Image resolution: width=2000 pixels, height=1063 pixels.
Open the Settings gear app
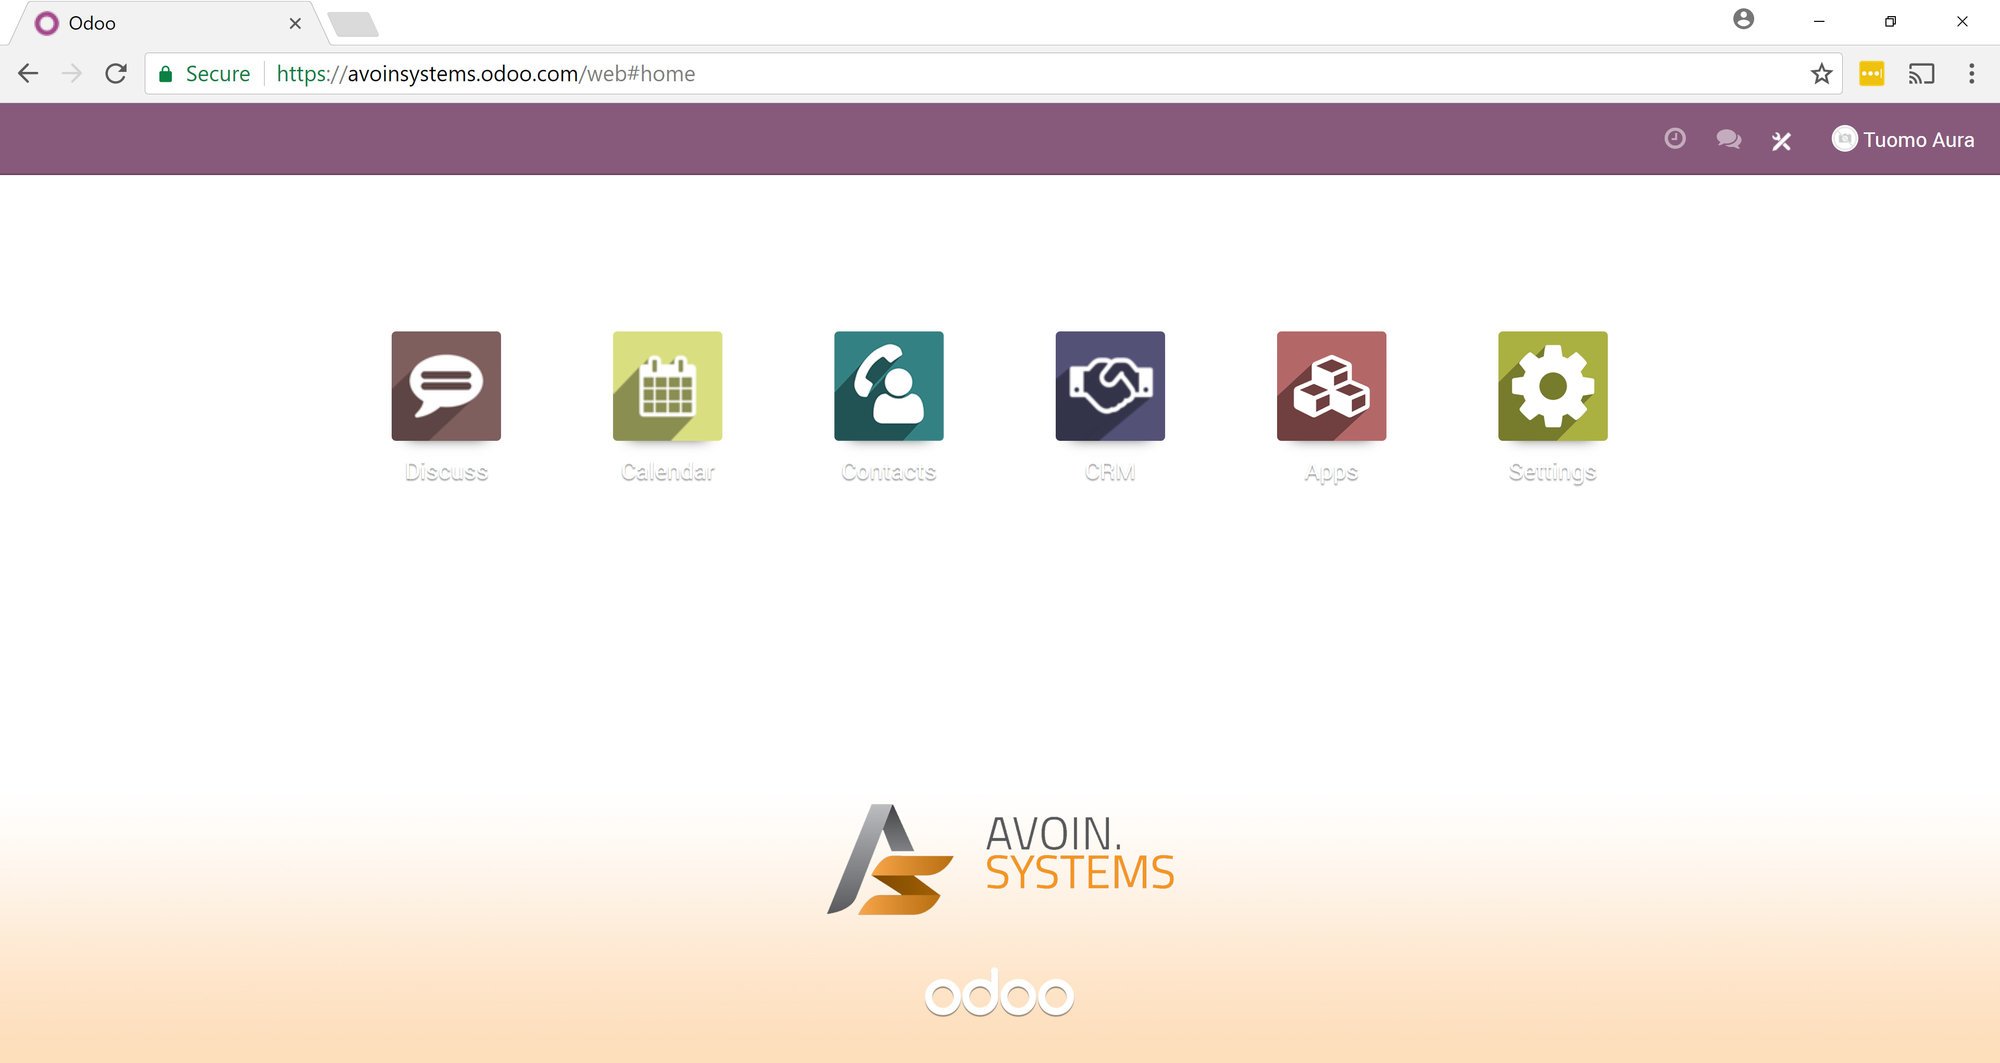coord(1552,386)
